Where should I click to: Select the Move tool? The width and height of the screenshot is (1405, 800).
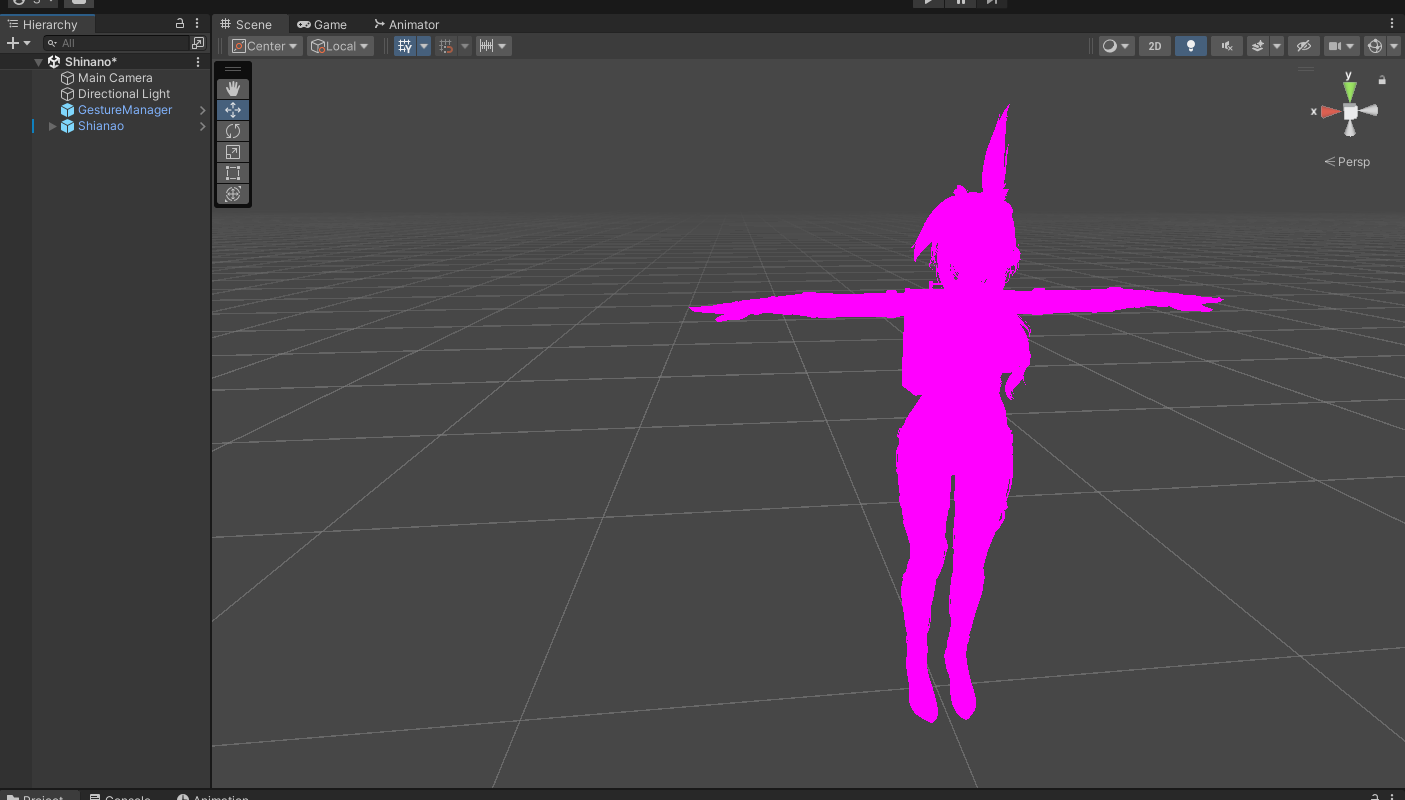click(x=233, y=110)
